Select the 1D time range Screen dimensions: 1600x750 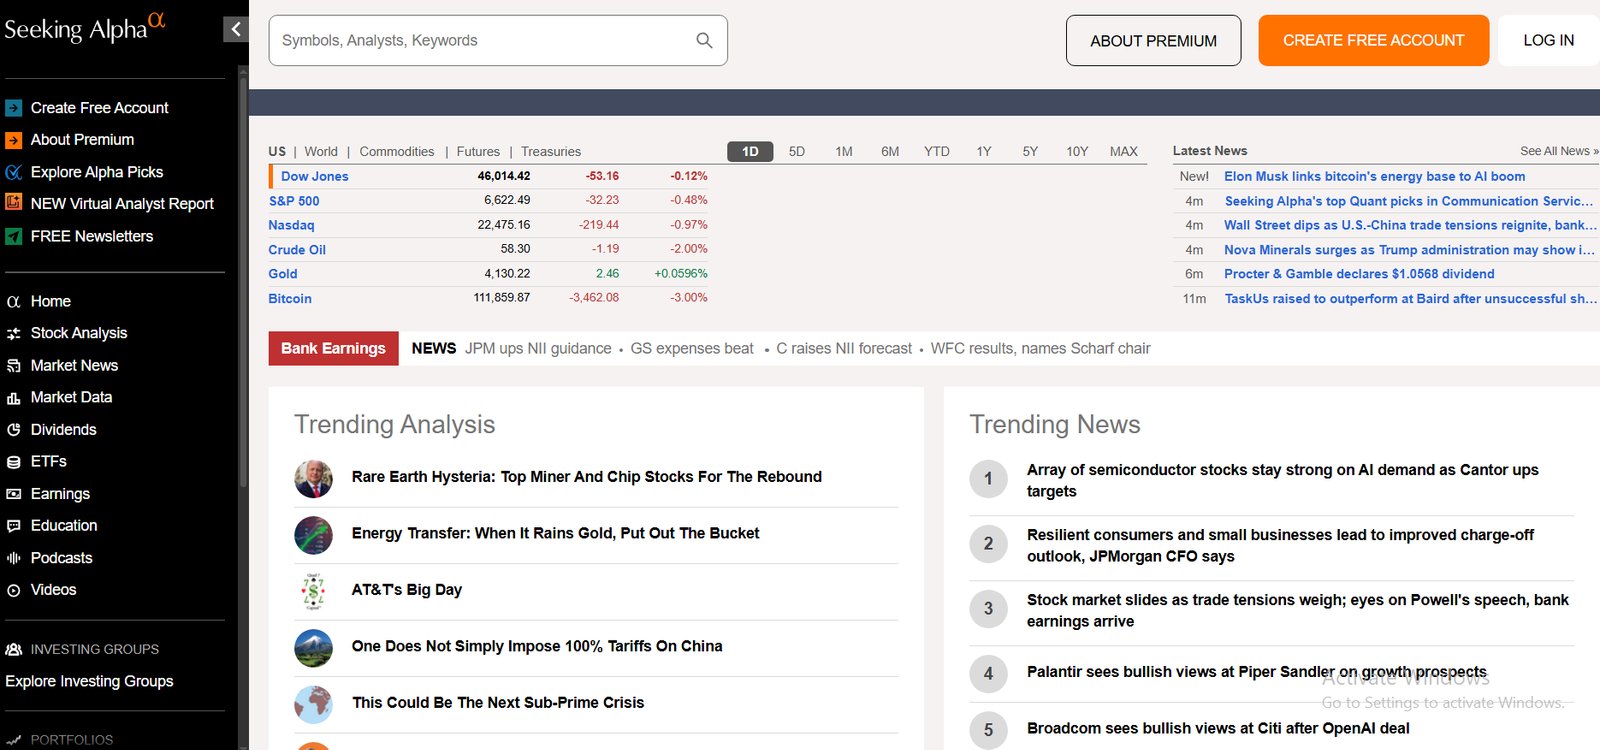(750, 152)
